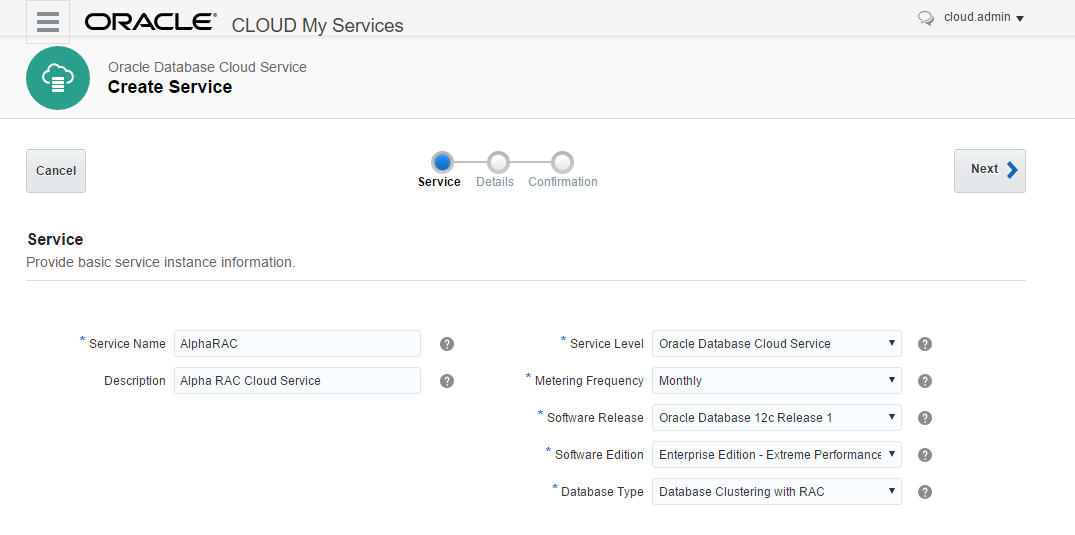This screenshot has height=535, width=1075.
Task: Open help for Service Level
Action: coord(925,344)
